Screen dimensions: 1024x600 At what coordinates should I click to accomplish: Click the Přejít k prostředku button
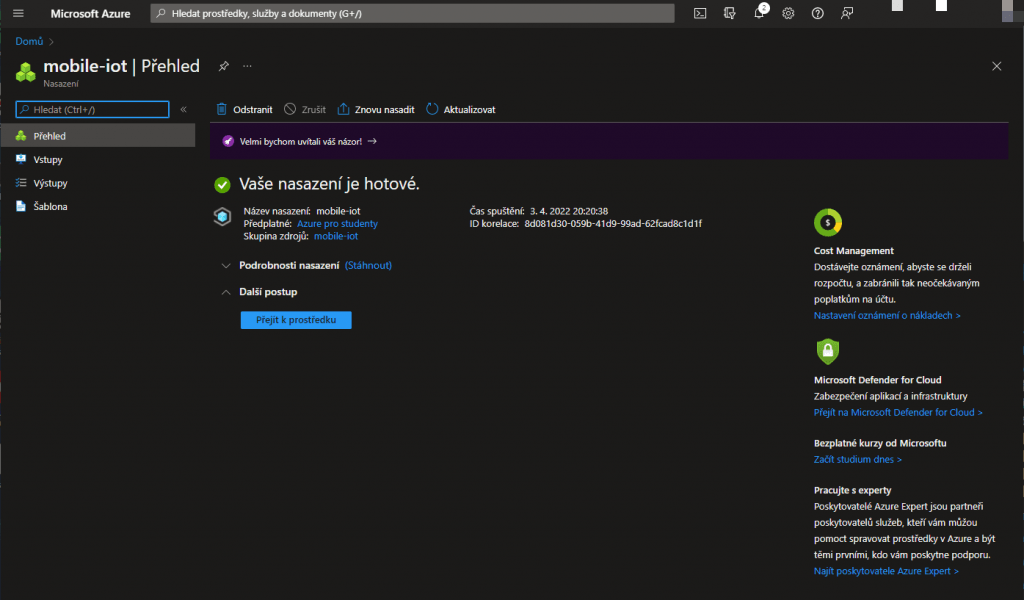point(296,320)
